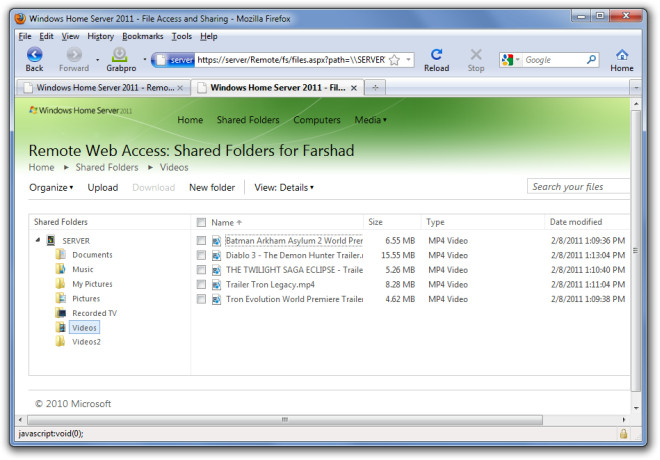Open the back/forward history dropdown arrow
660x460 pixels.
point(97,60)
